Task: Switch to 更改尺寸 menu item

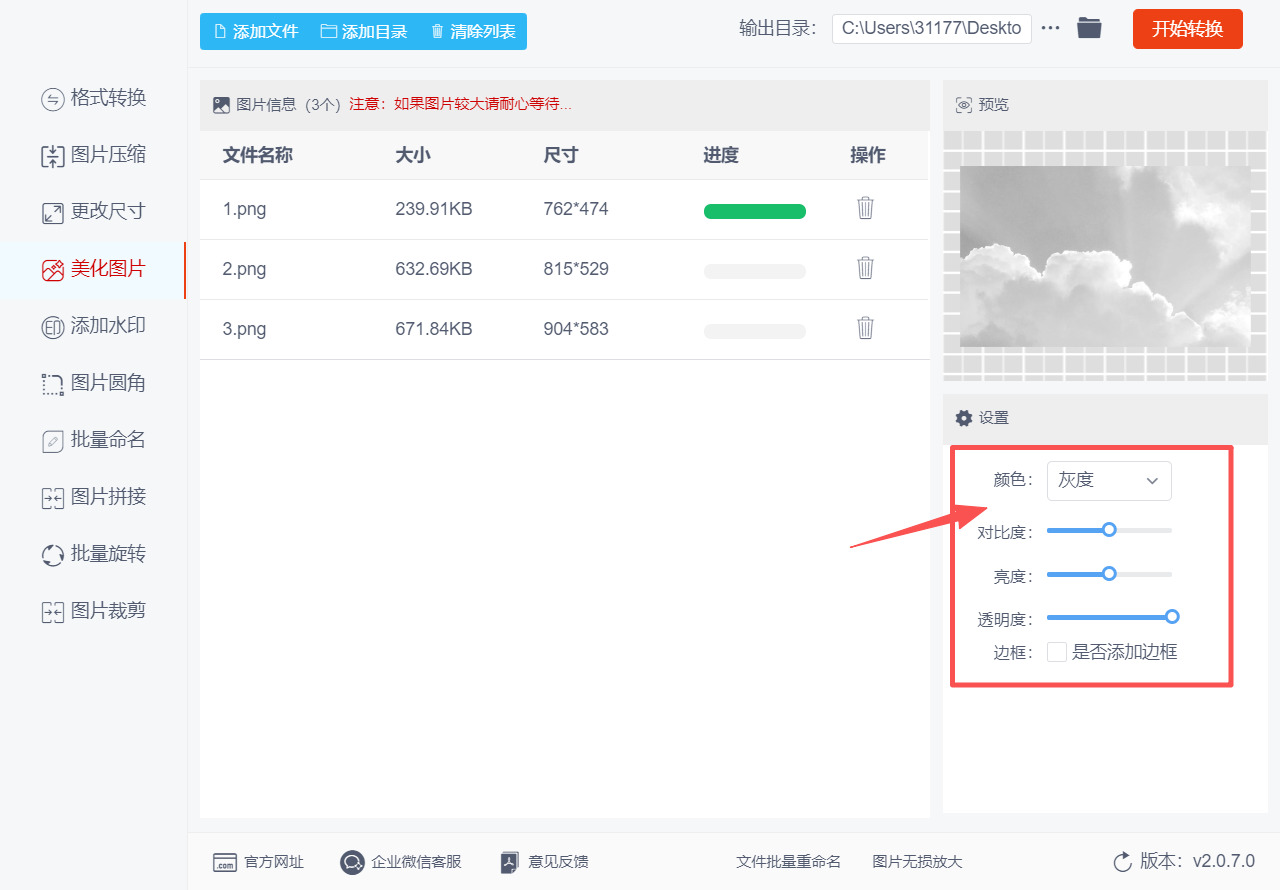Action: (93, 212)
